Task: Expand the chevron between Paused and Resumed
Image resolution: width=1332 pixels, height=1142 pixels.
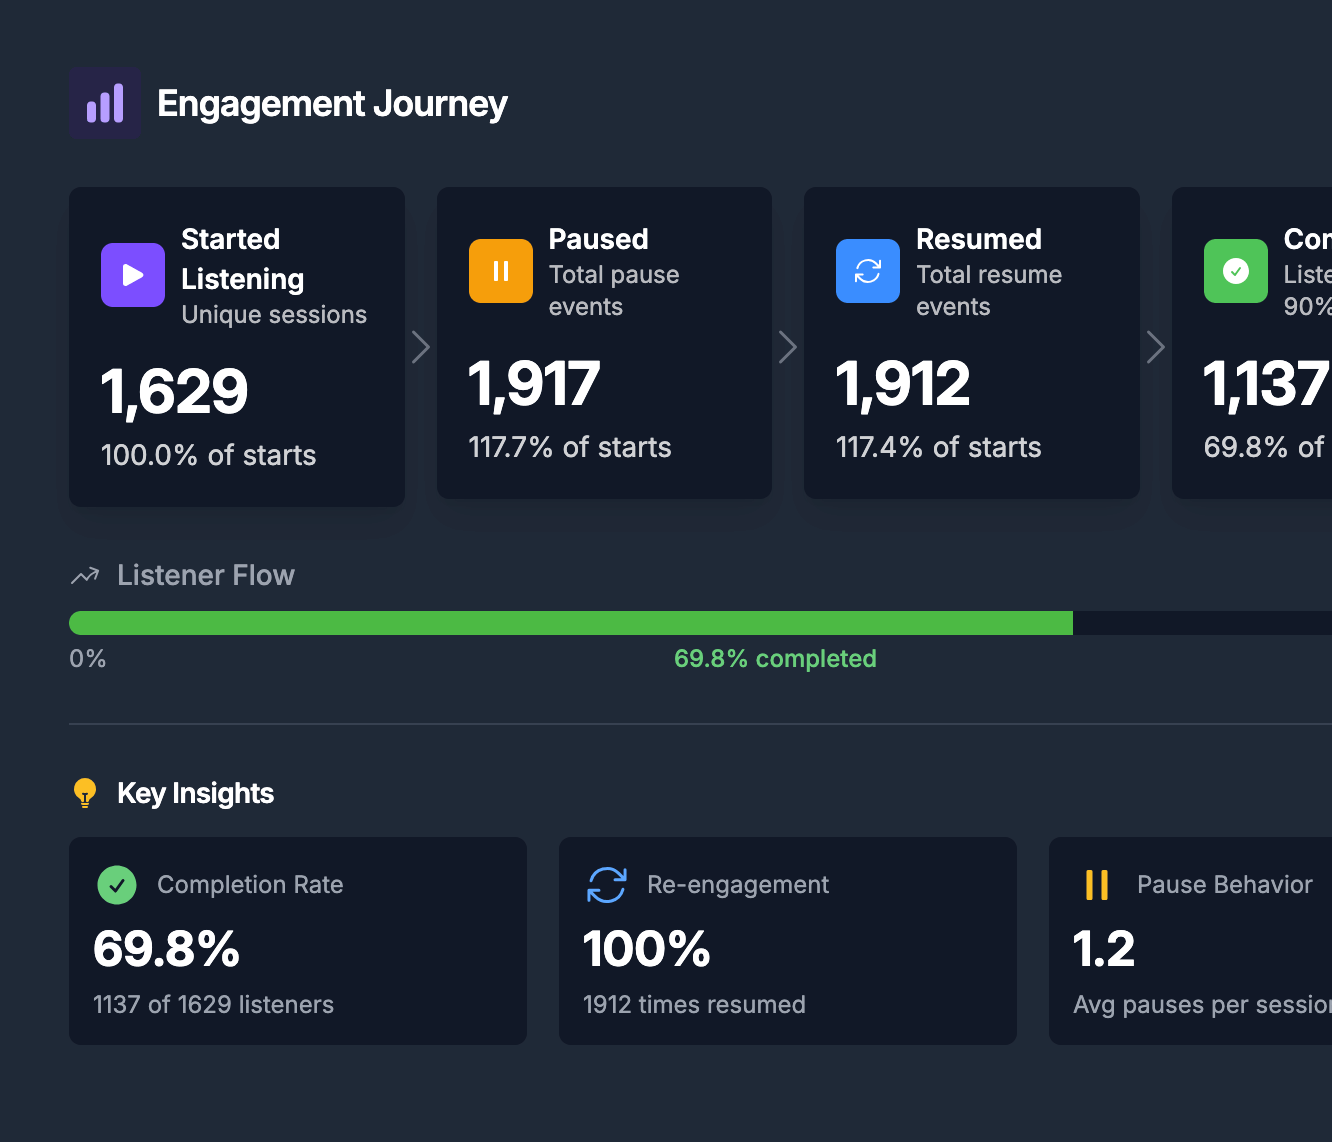Action: tap(788, 346)
